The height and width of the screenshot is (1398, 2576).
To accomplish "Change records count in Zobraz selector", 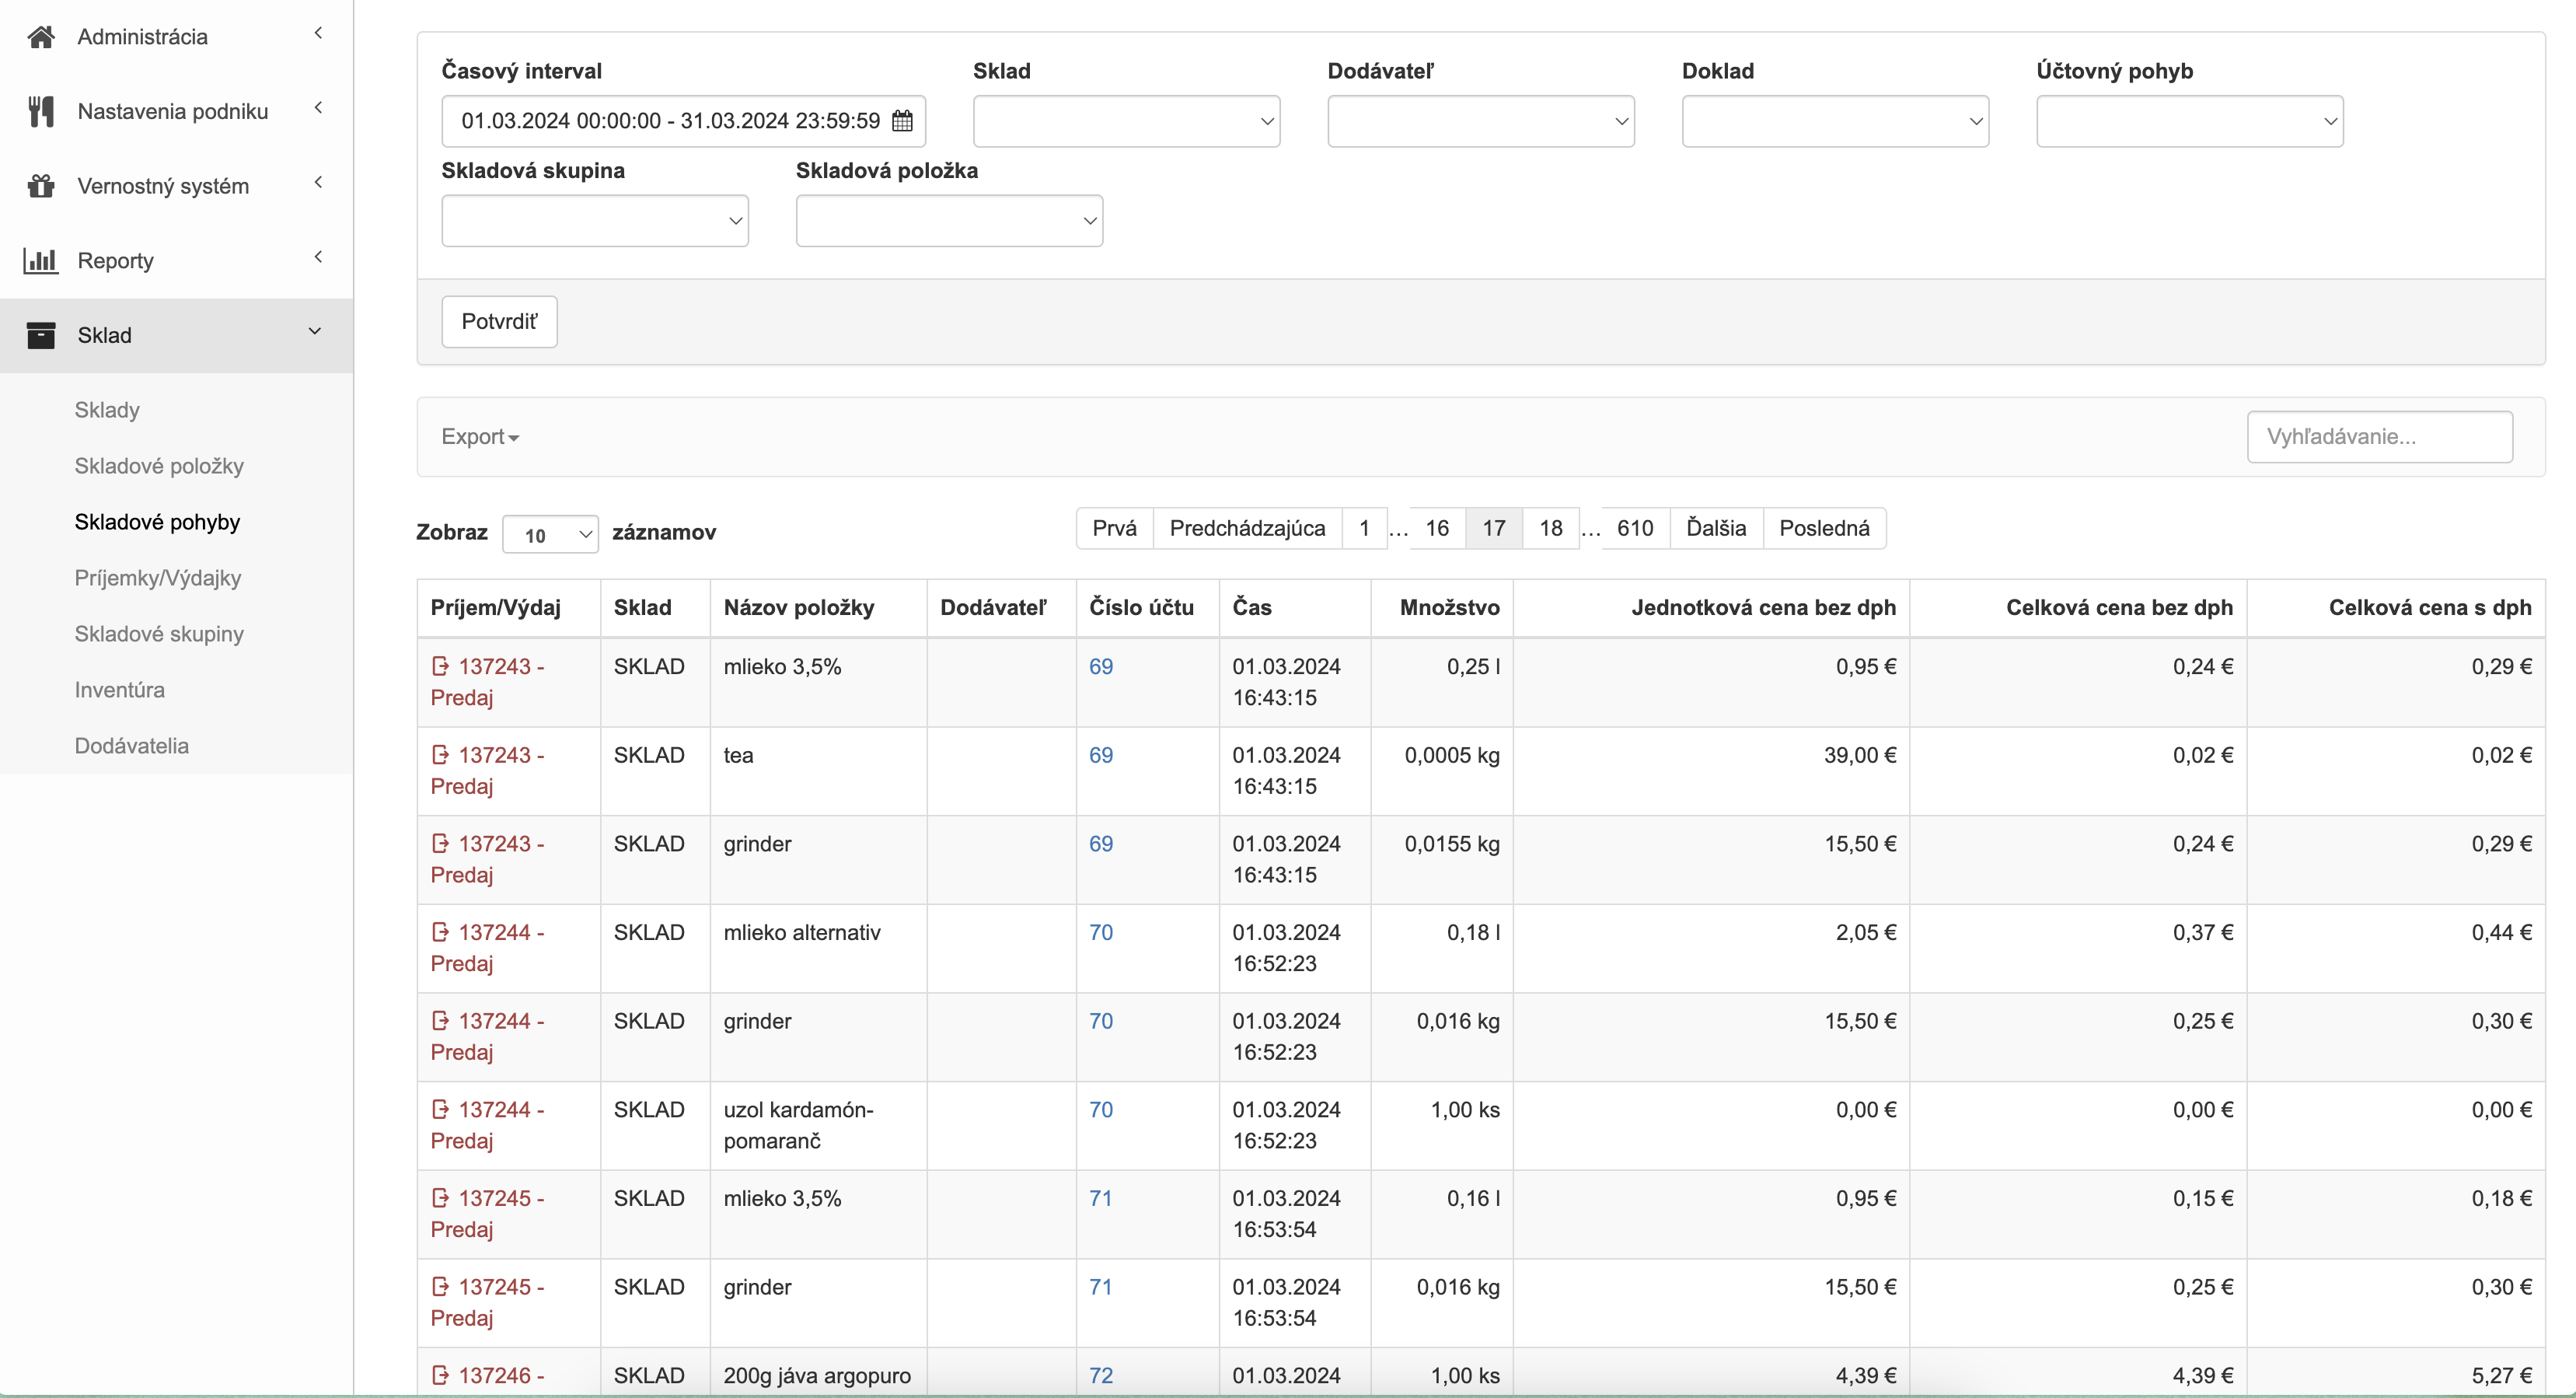I will tap(550, 533).
